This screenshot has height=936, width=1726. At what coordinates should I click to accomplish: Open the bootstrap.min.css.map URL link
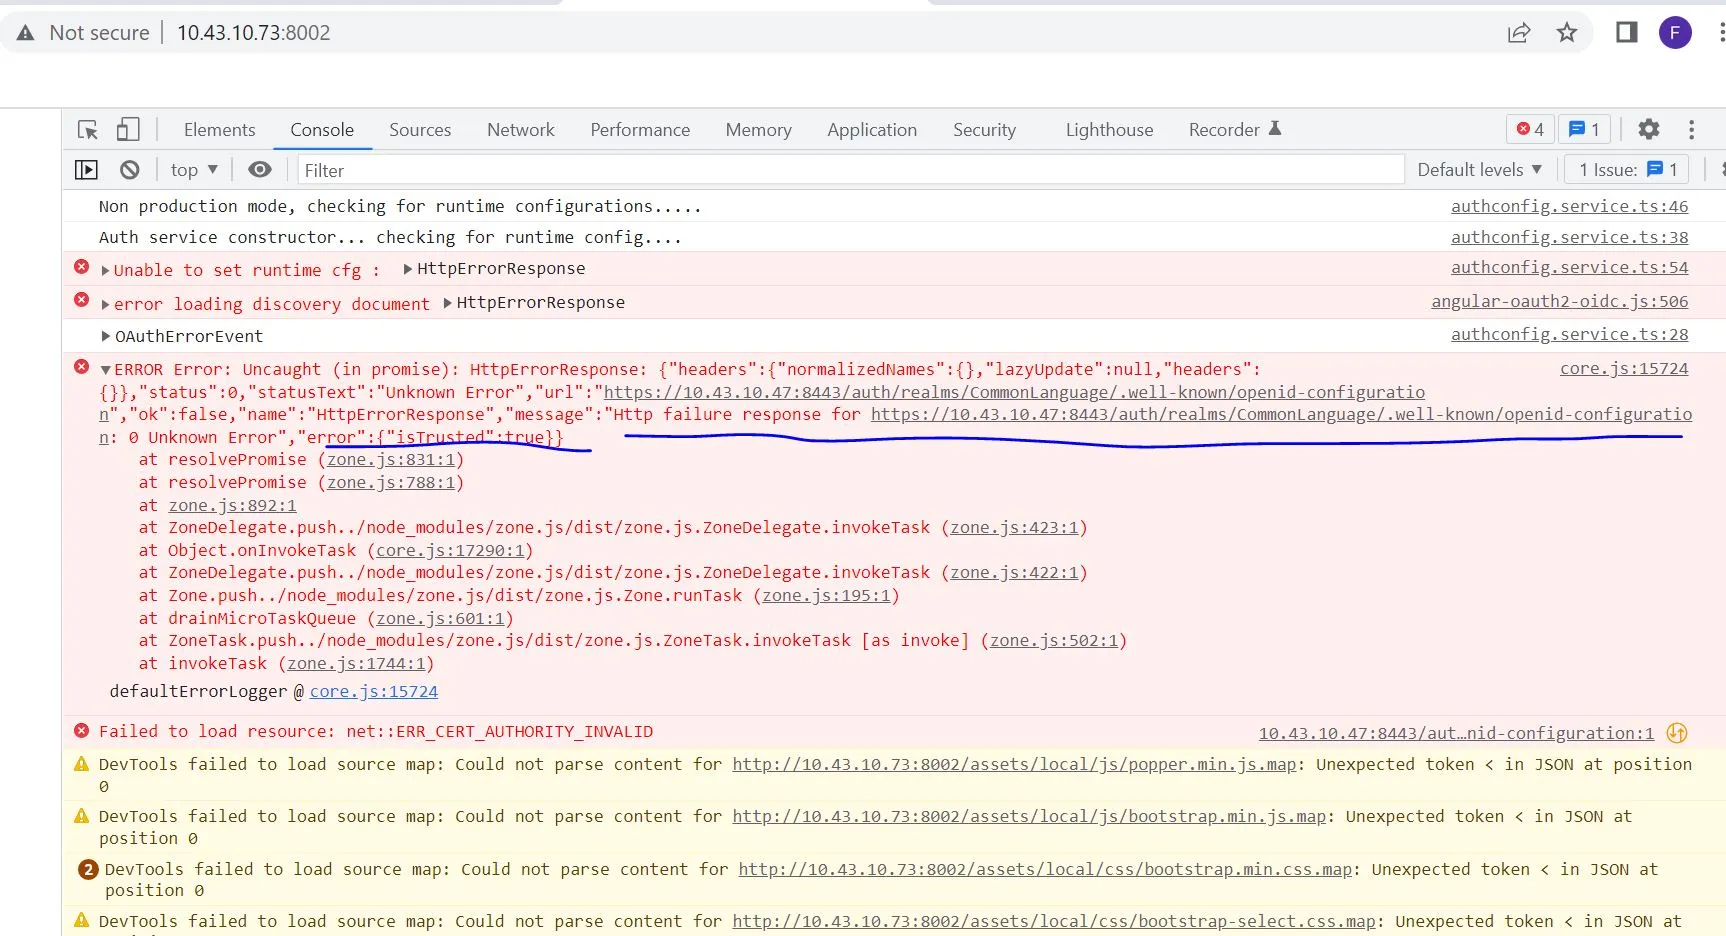pyautogui.click(x=1045, y=869)
